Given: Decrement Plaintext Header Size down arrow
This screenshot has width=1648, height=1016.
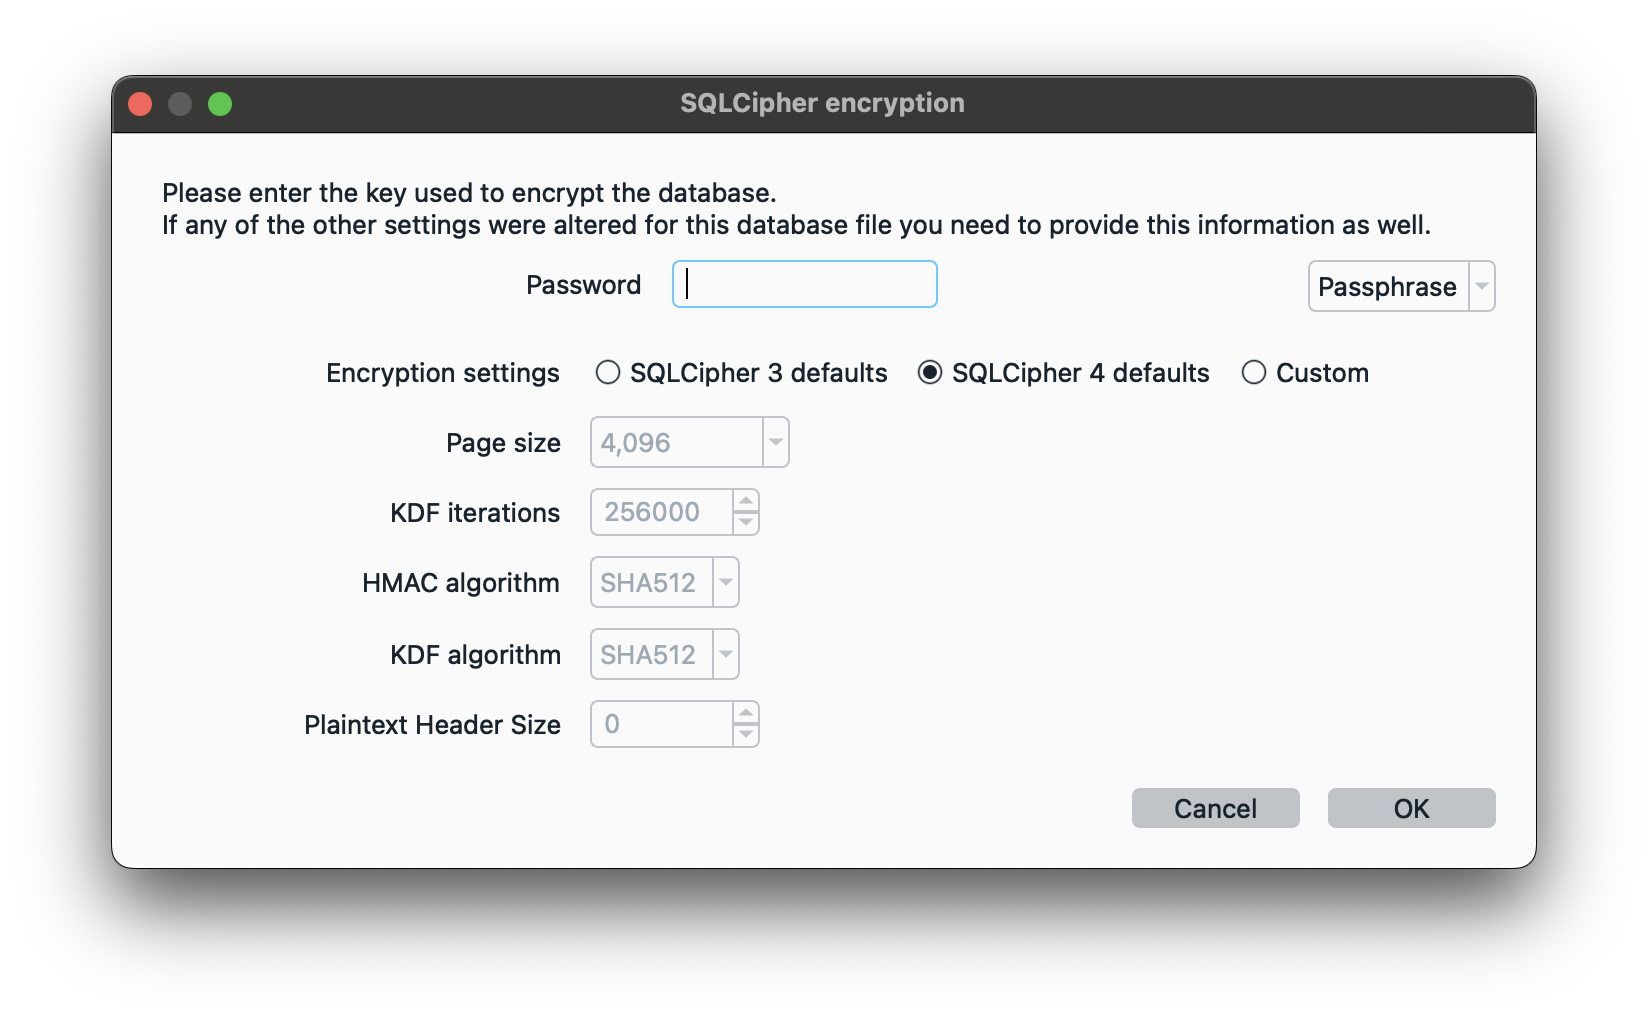Looking at the screenshot, I should (746, 734).
